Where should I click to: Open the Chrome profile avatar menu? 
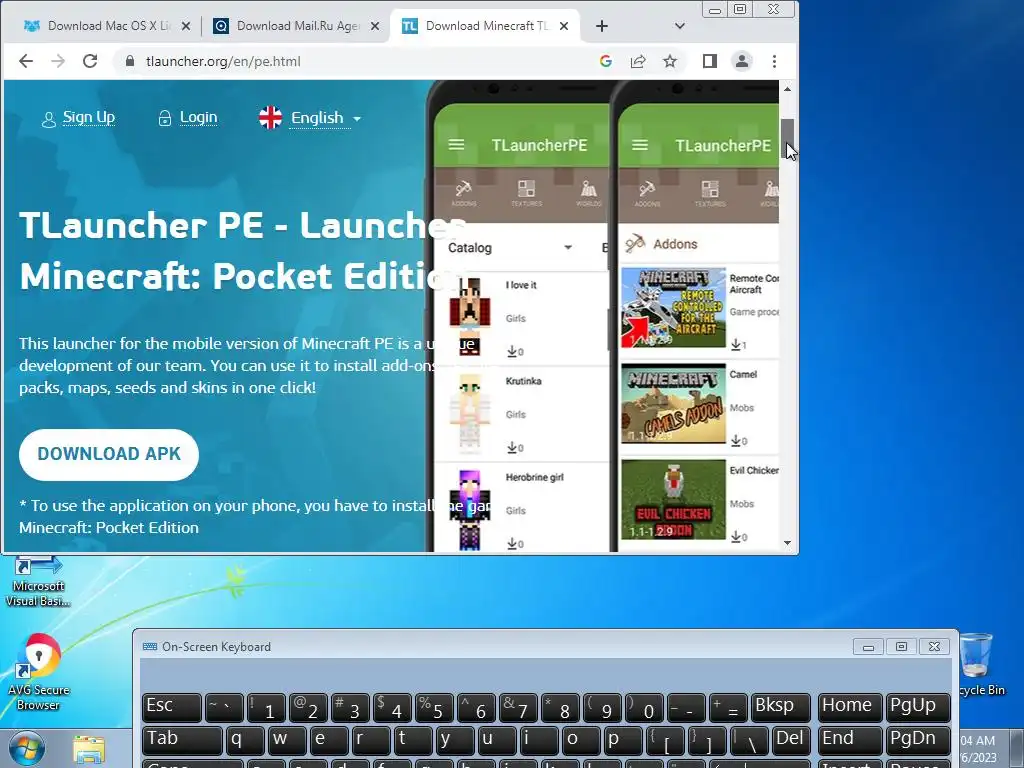click(x=742, y=61)
